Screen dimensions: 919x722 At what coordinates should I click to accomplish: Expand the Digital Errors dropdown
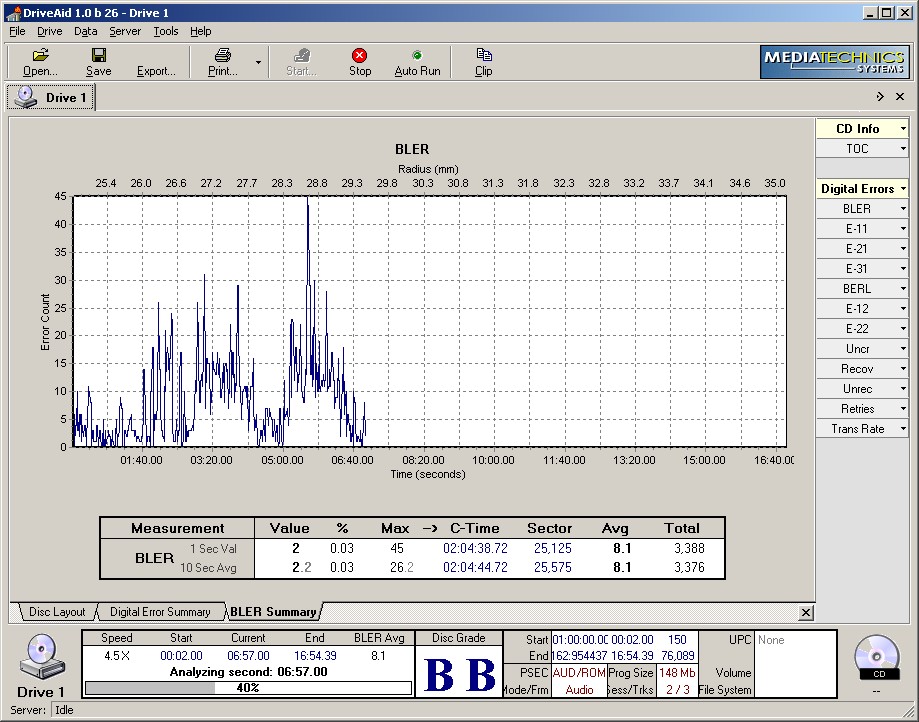(x=903, y=189)
